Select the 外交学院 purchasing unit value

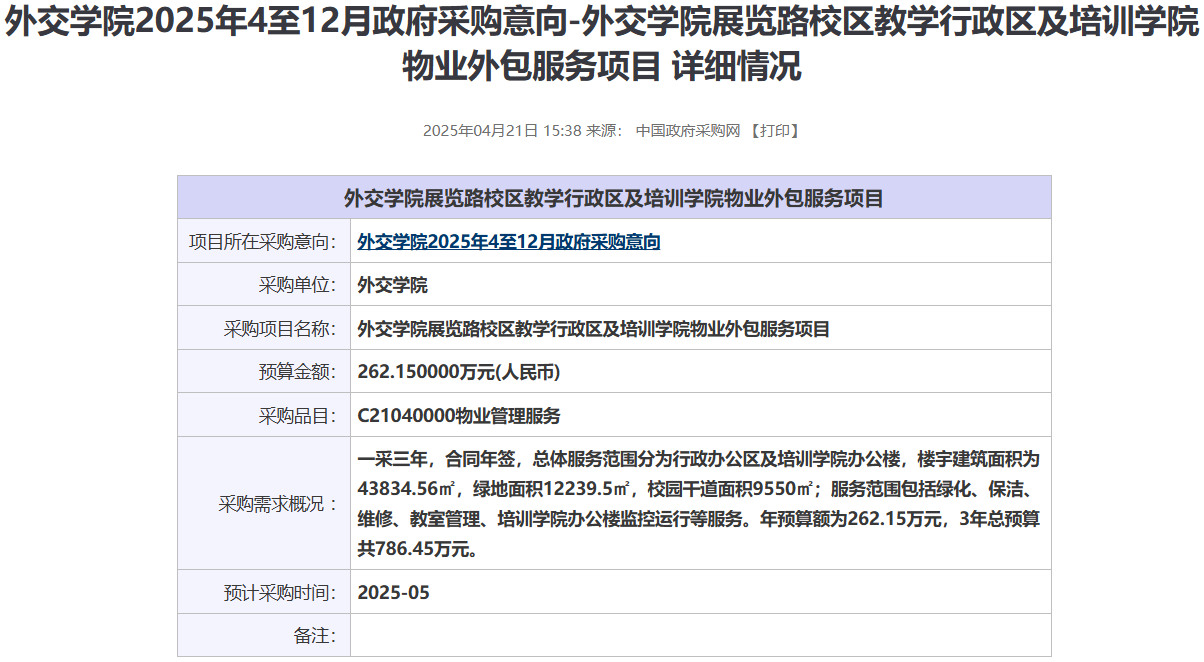pos(392,285)
